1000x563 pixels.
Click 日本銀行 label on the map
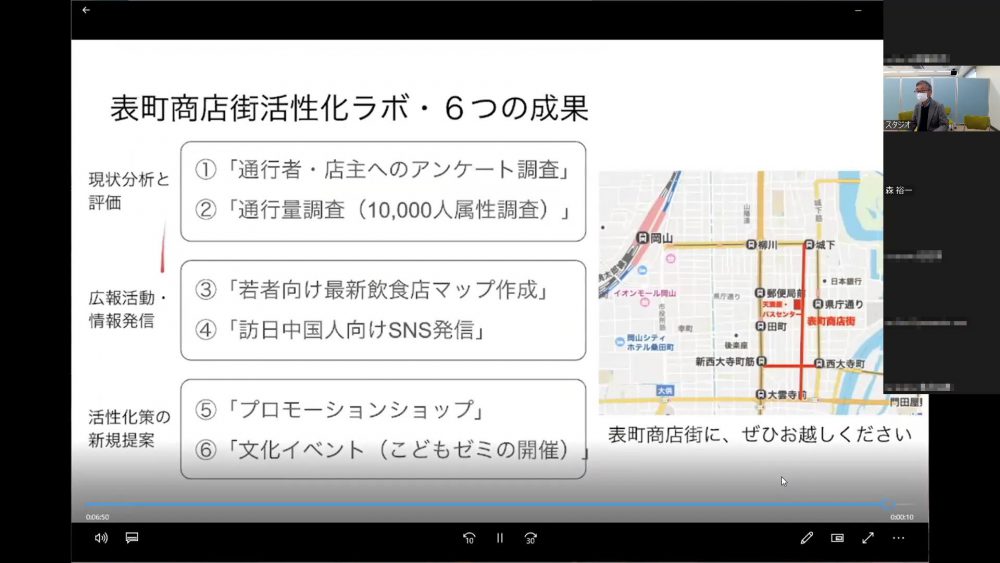846,281
